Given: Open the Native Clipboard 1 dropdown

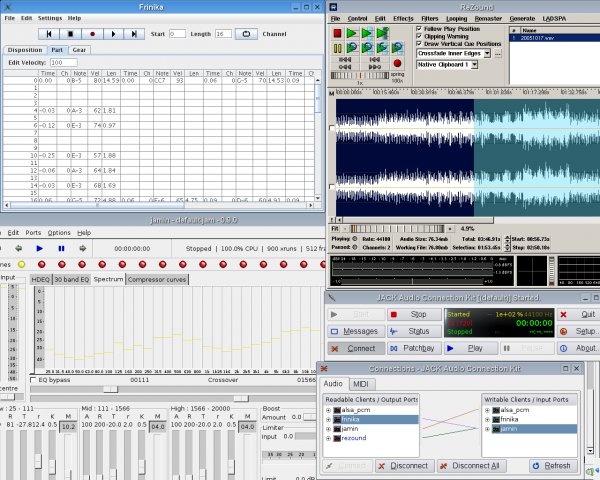Looking at the screenshot, I should coord(472,66).
